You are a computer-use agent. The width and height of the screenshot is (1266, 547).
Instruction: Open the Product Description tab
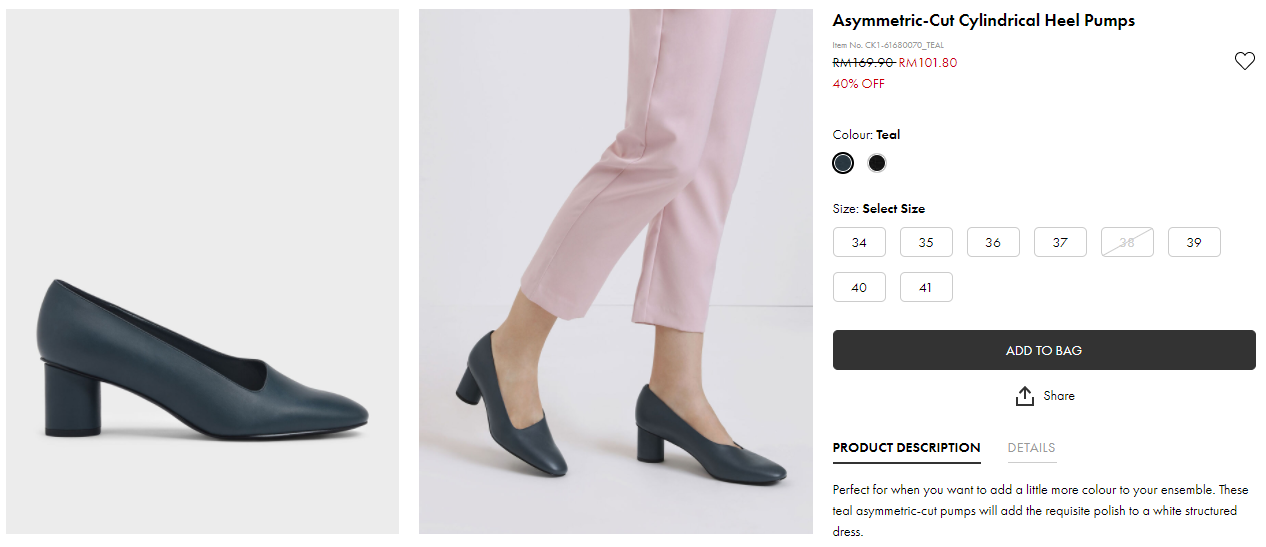(906, 448)
